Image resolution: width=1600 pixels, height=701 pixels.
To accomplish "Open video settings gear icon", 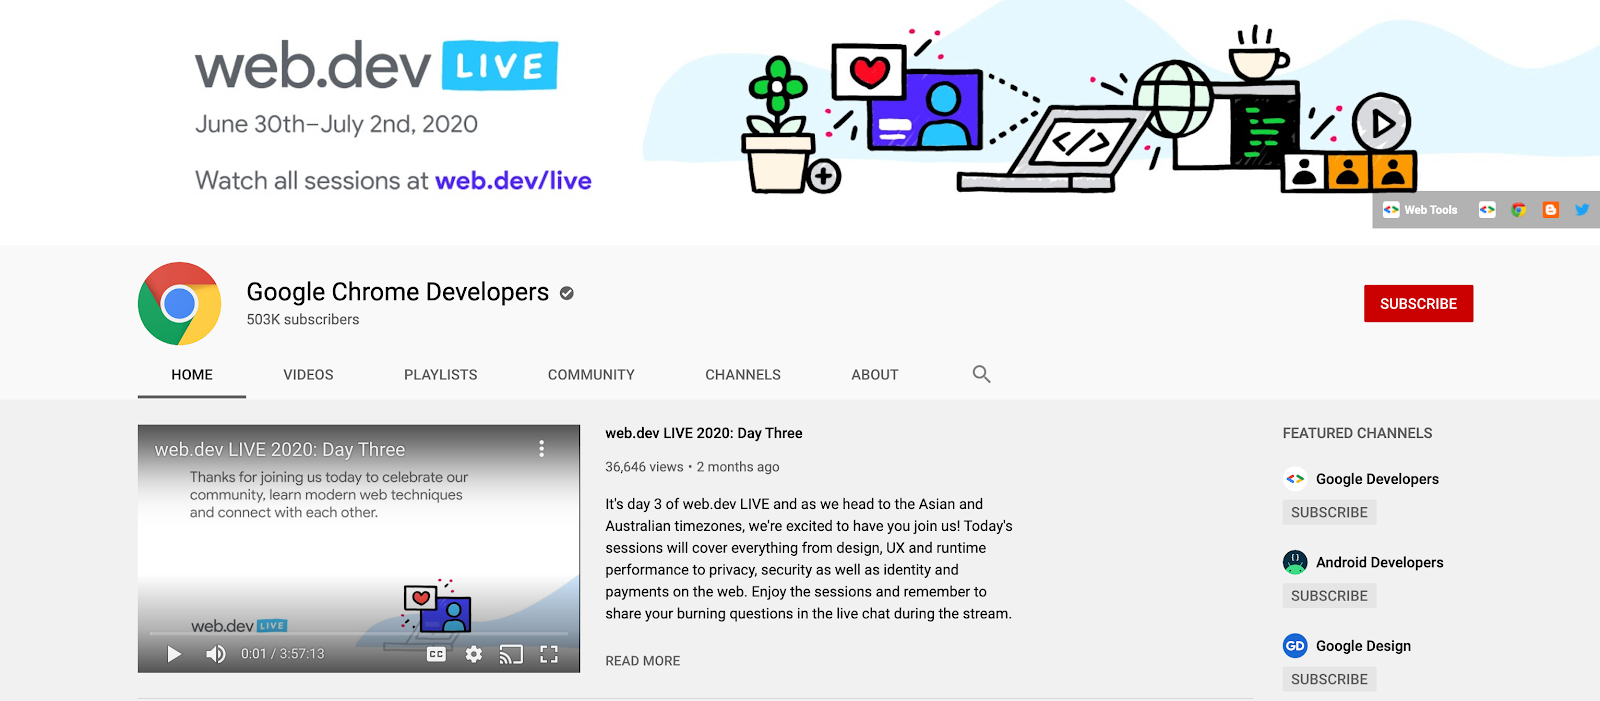I will tap(474, 654).
